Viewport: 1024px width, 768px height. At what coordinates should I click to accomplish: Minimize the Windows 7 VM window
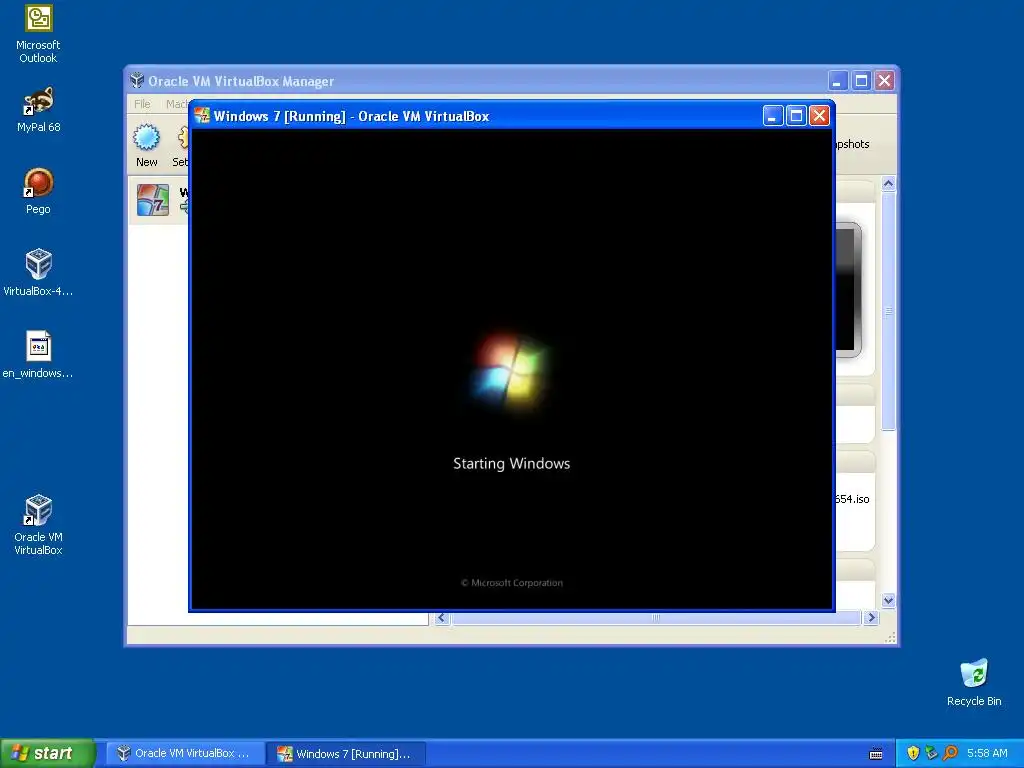tap(773, 116)
